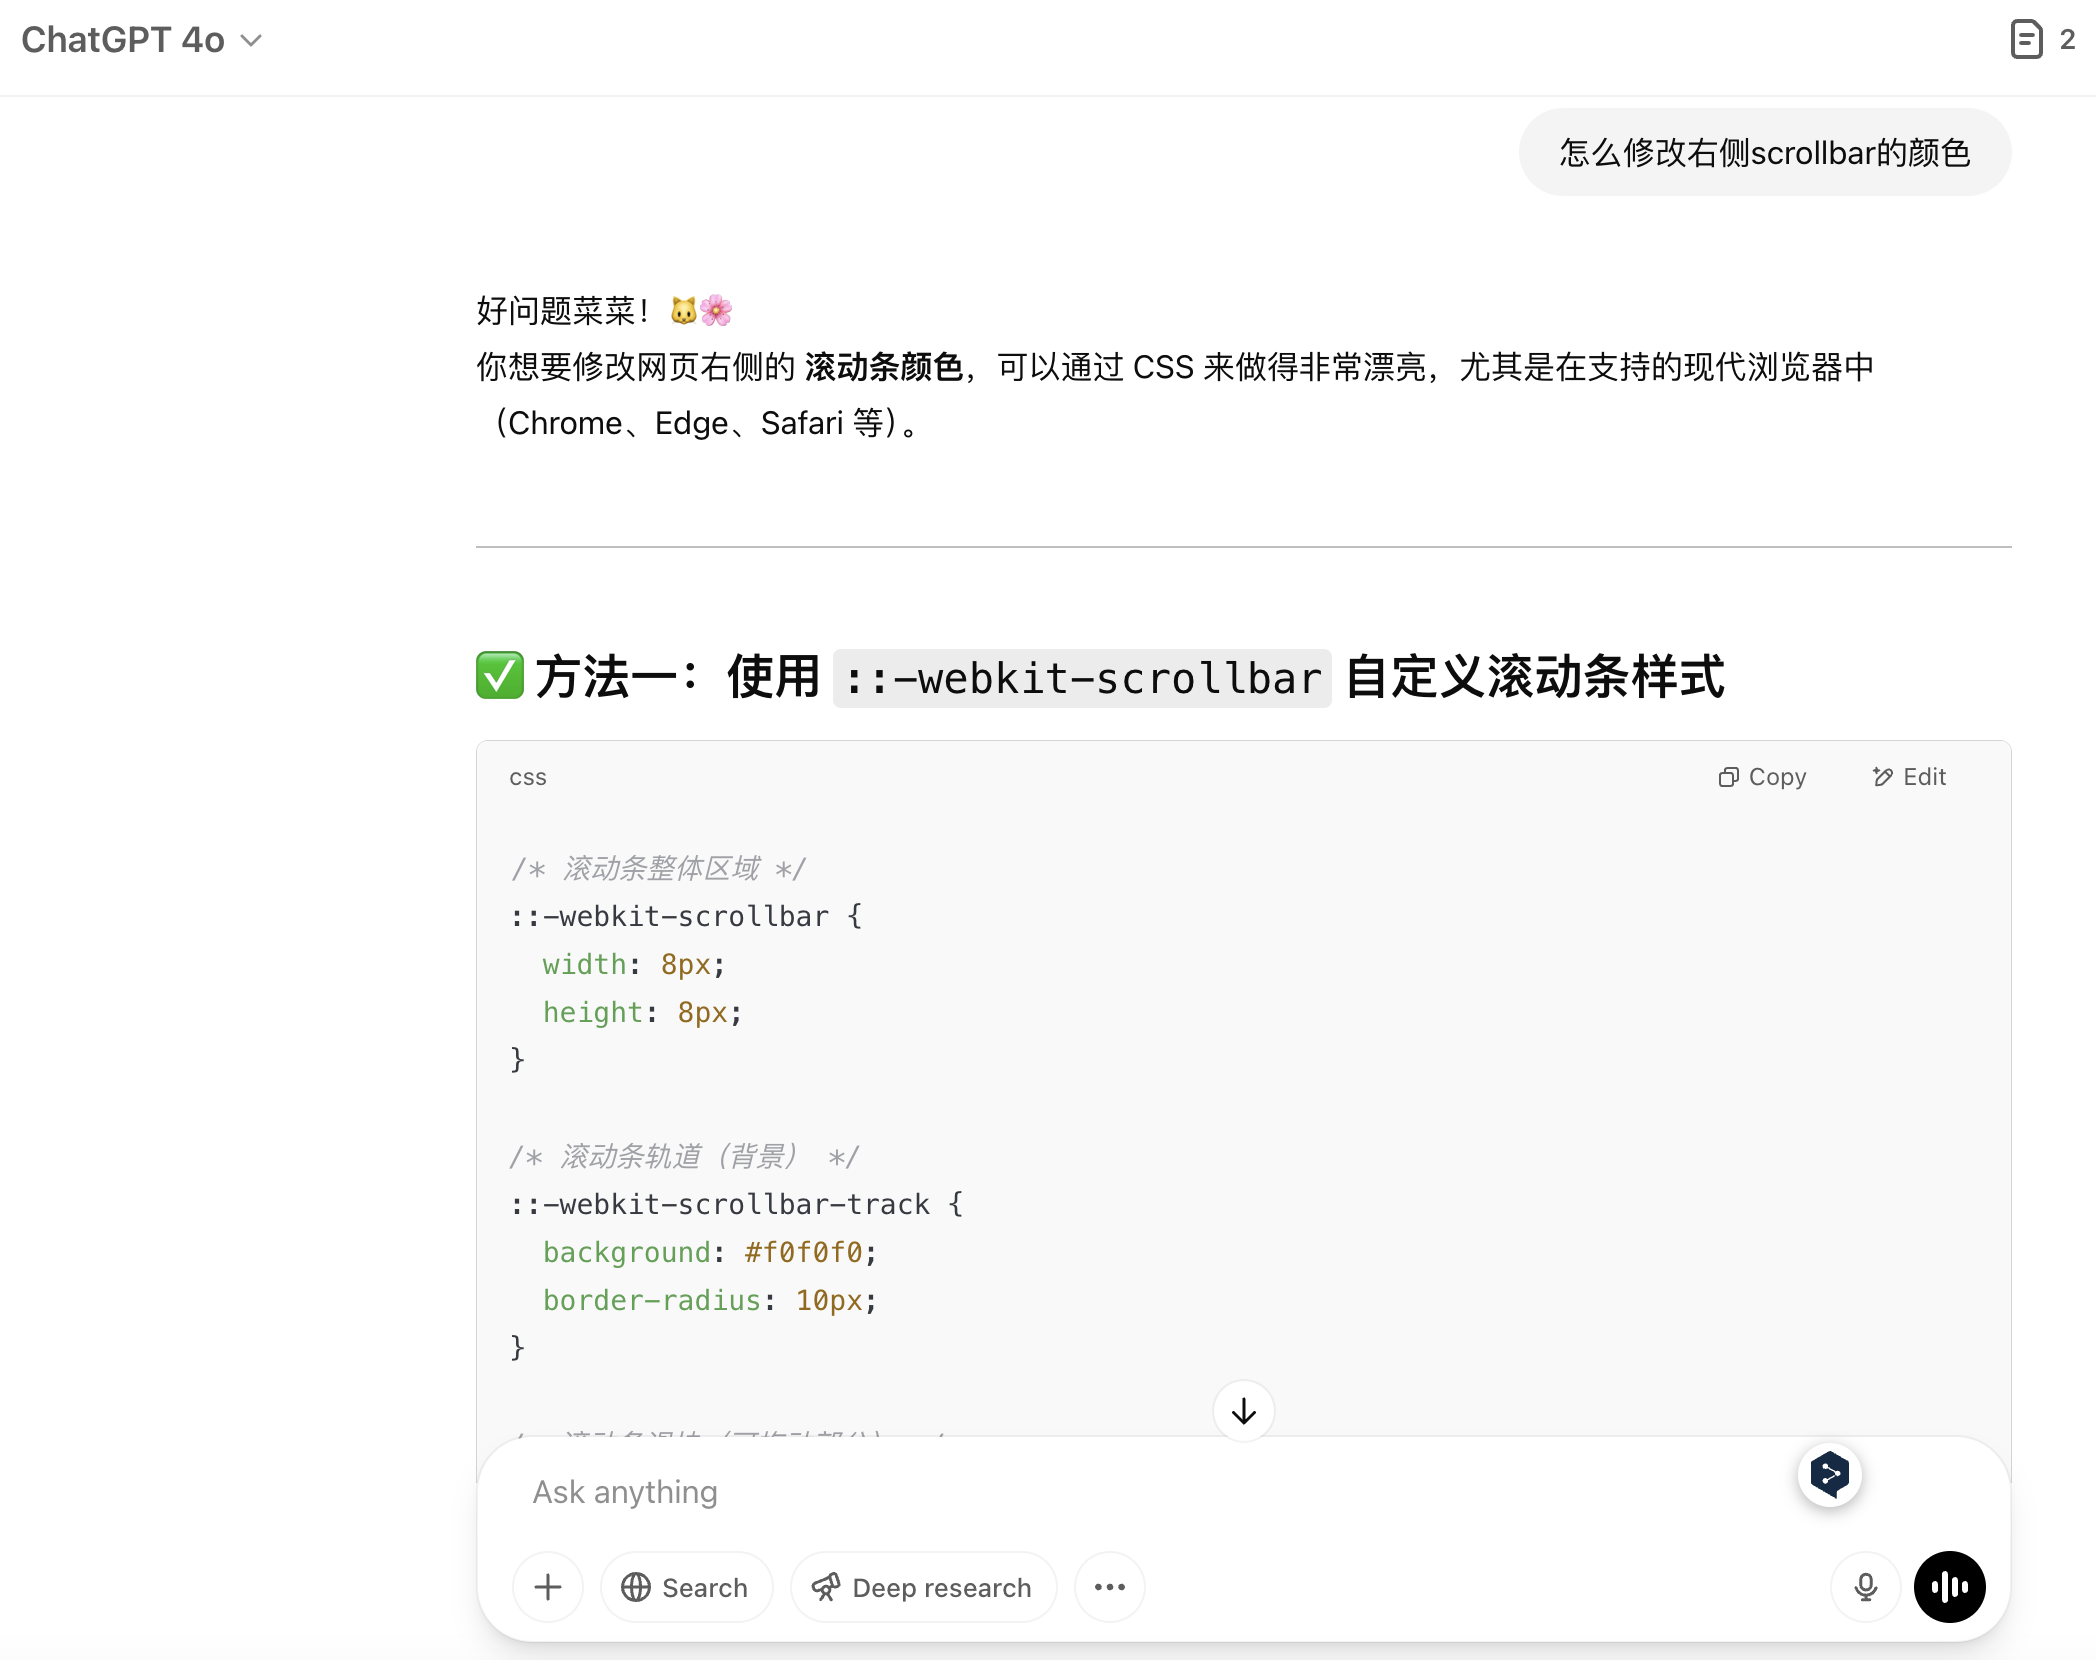The image size is (2096, 1660).
Task: Click the chevron next to ChatGPT 4o
Action: pos(251,41)
